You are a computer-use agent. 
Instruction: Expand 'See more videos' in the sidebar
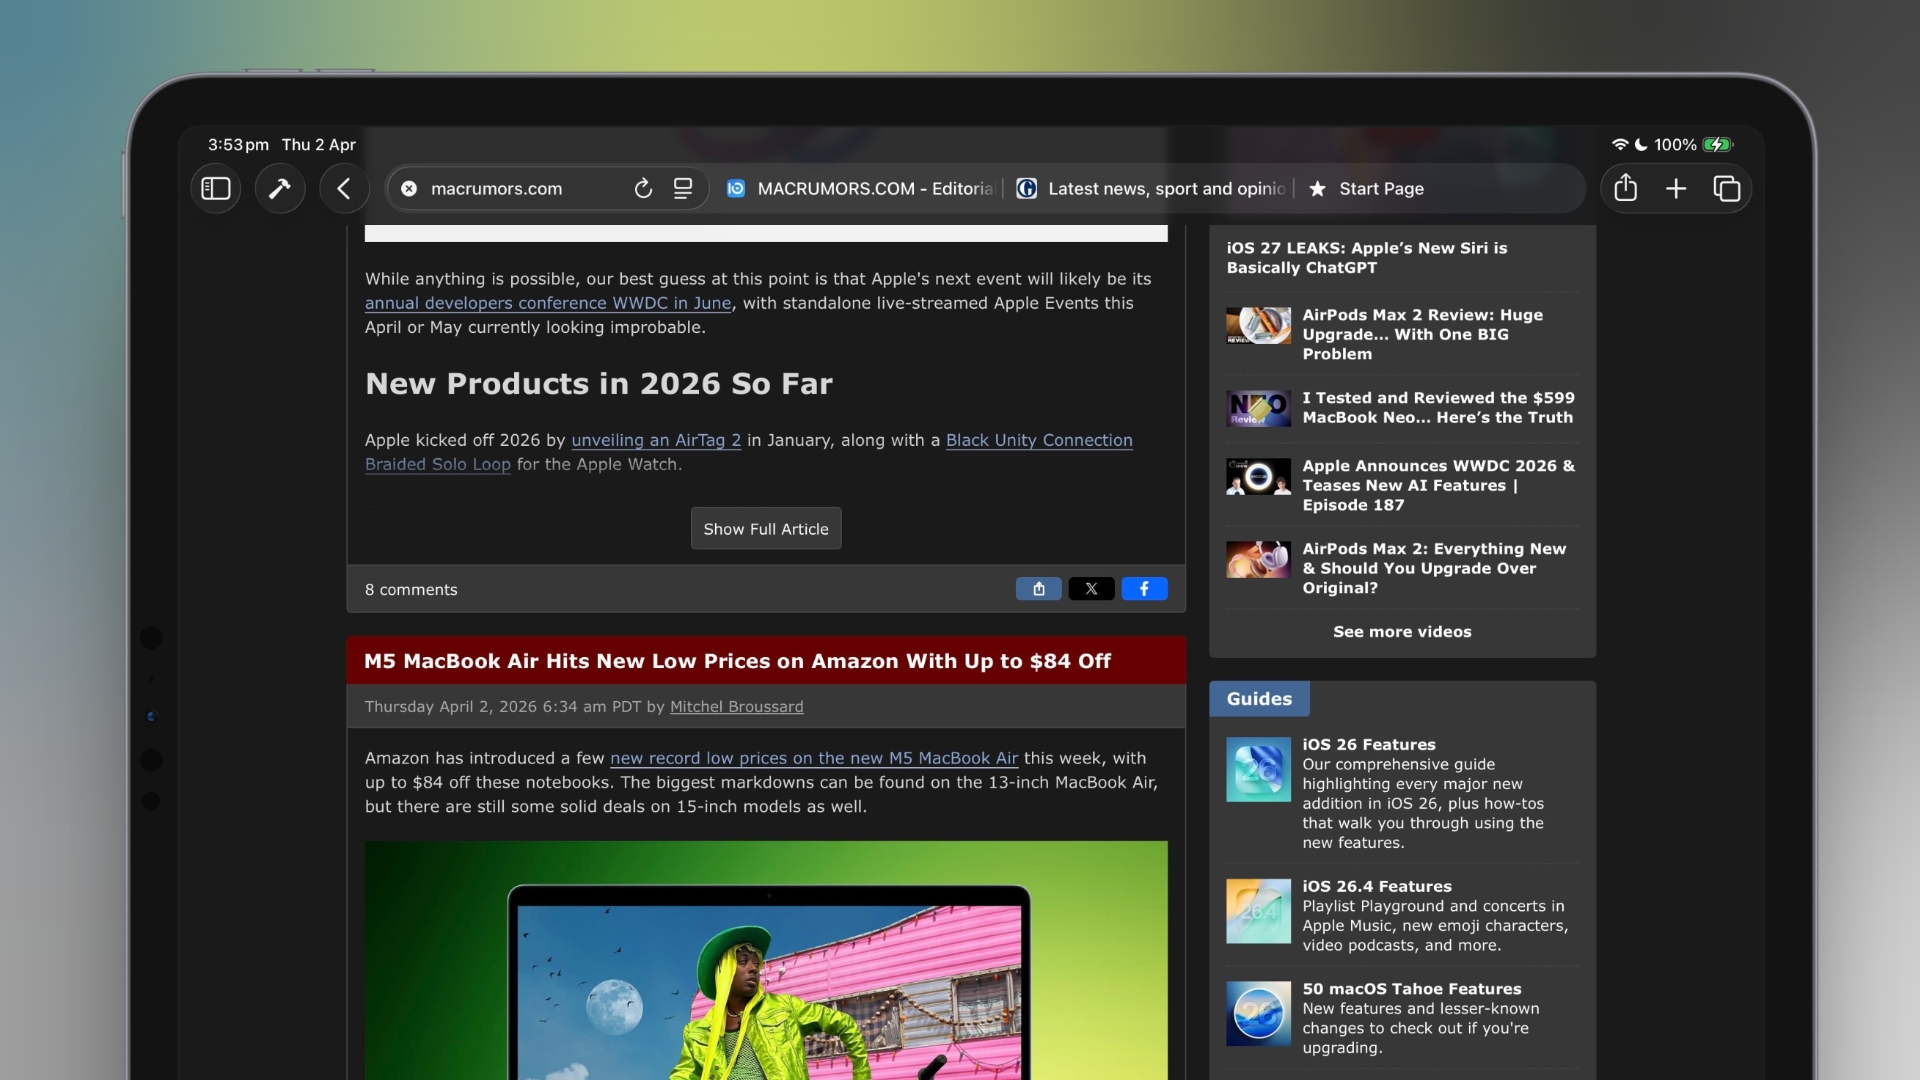coord(1402,631)
